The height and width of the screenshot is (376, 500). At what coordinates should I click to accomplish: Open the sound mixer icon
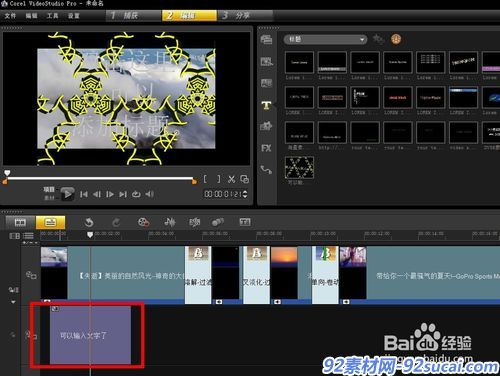point(170,222)
